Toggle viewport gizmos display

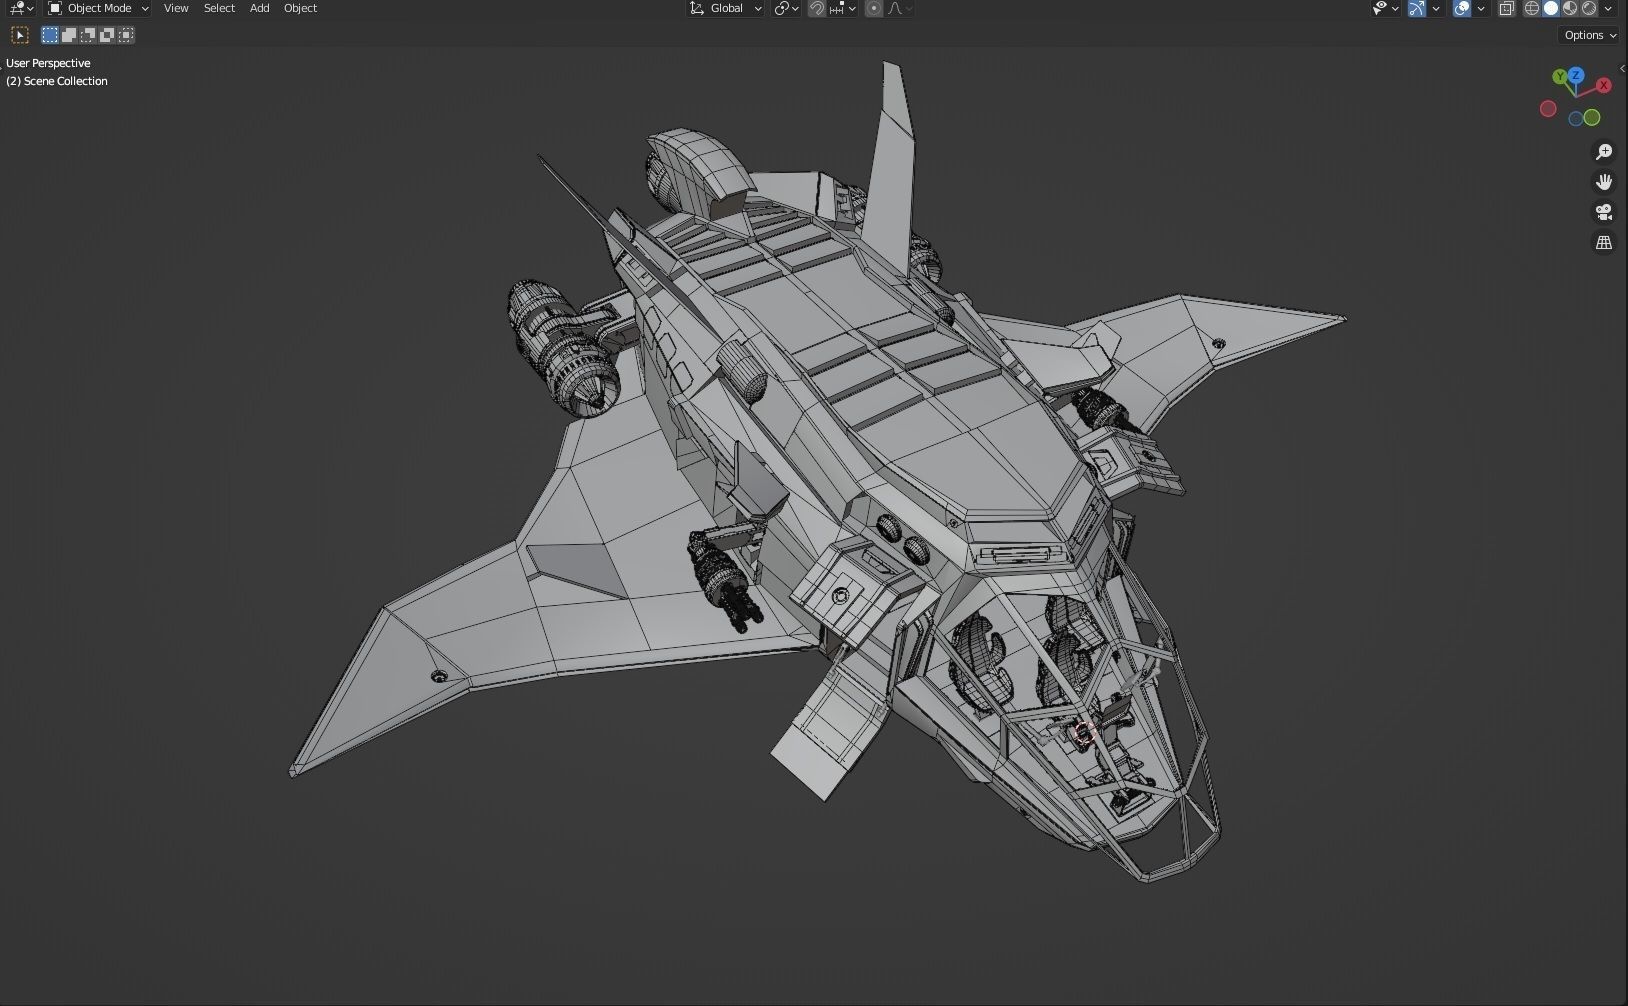1416,8
